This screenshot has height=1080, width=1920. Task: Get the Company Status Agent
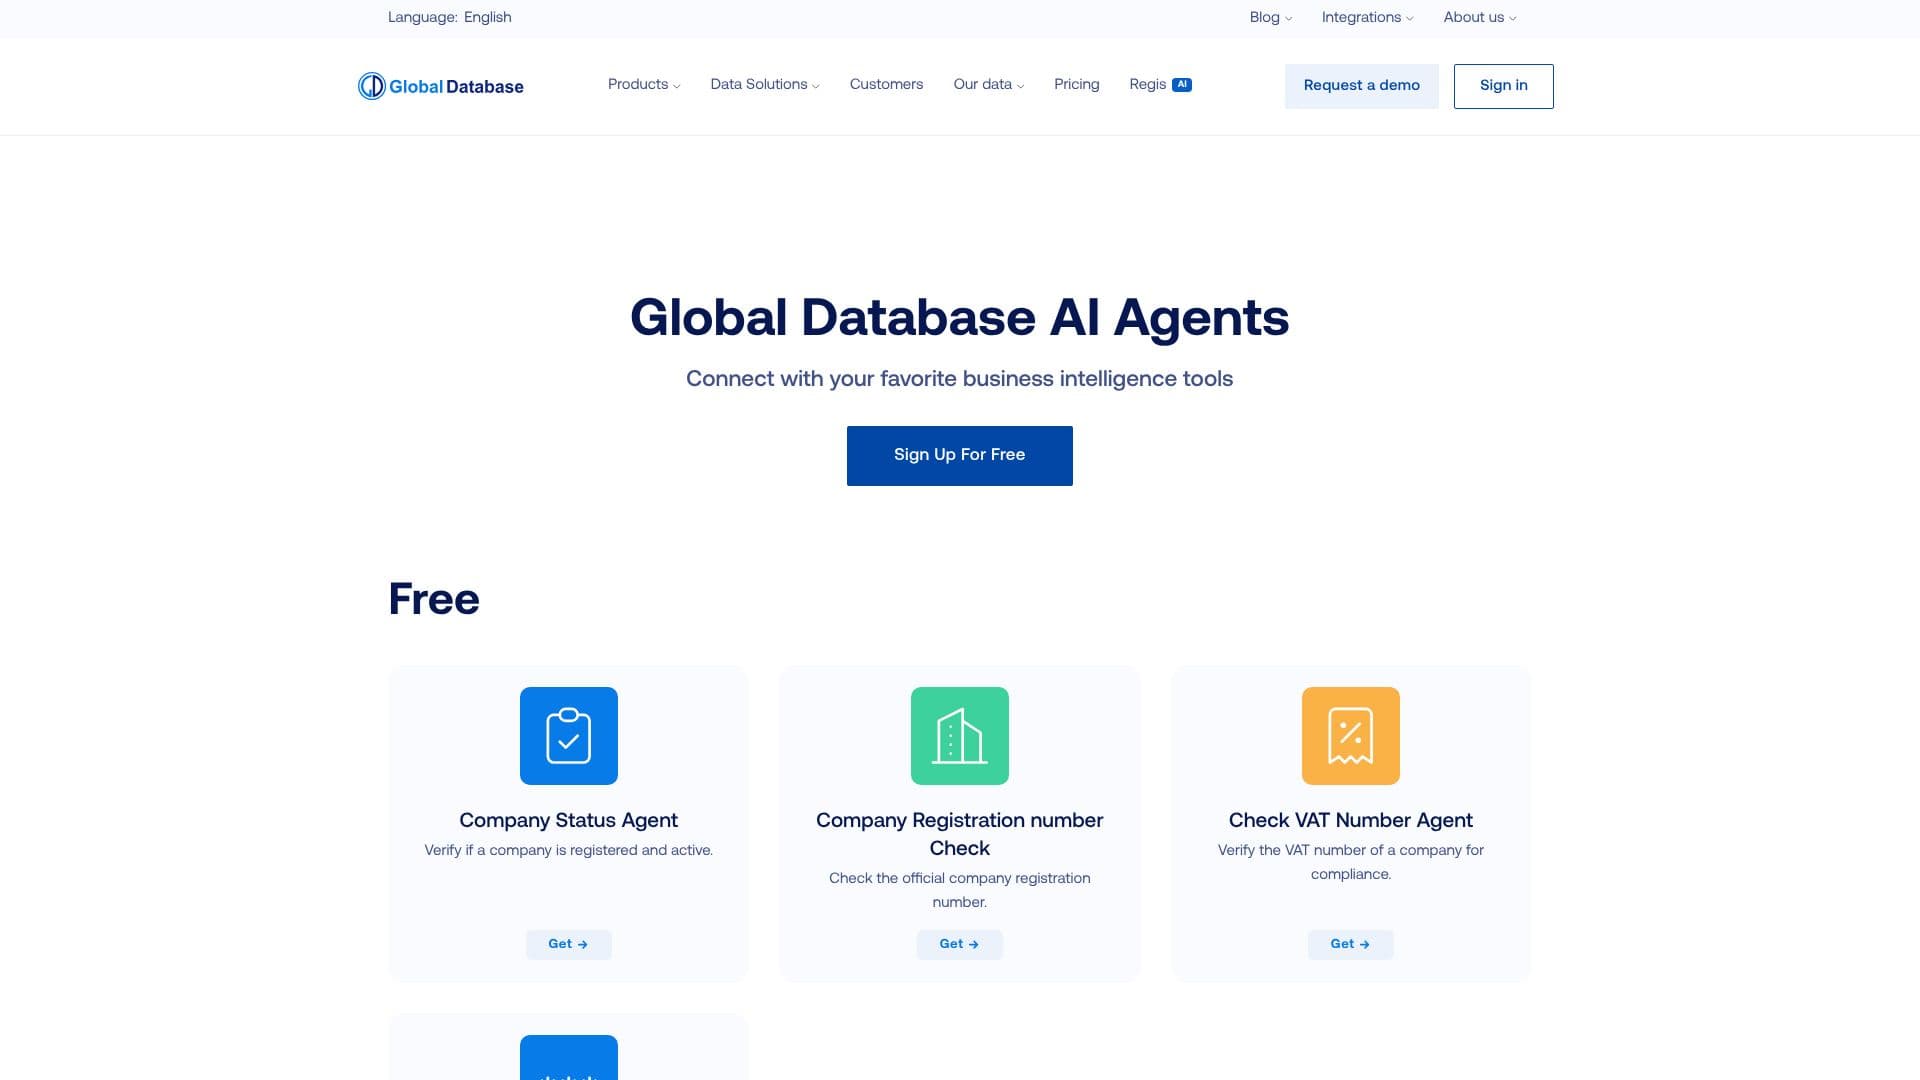569,944
